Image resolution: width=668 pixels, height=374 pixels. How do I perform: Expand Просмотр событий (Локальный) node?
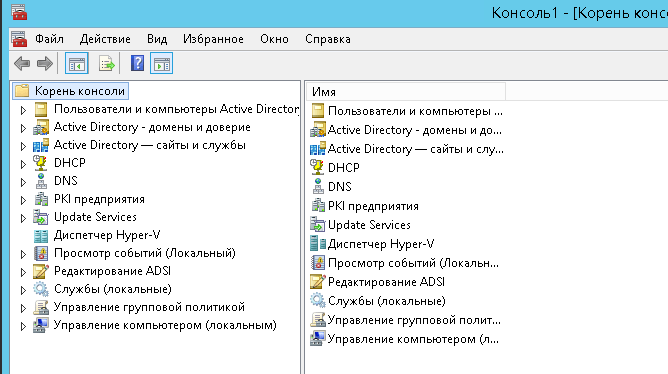(23, 254)
